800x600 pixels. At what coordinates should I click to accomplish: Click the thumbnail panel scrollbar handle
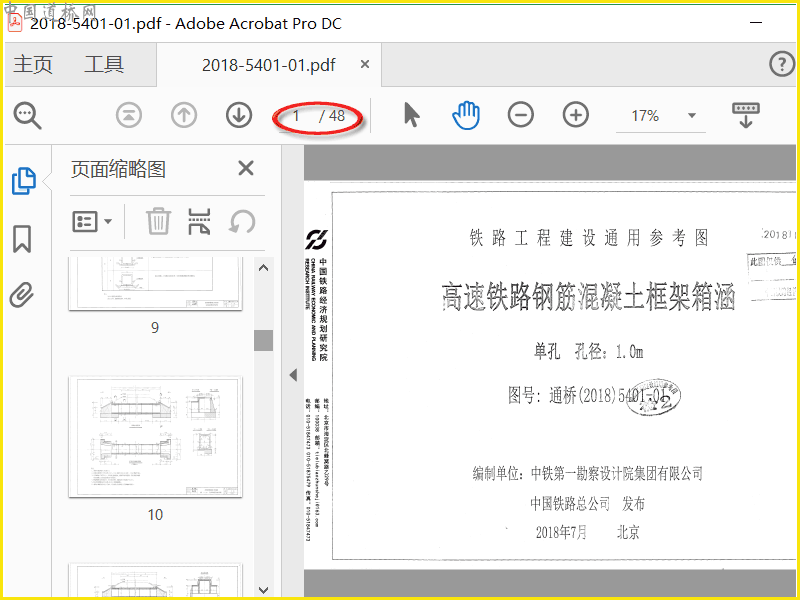pyautogui.click(x=263, y=340)
